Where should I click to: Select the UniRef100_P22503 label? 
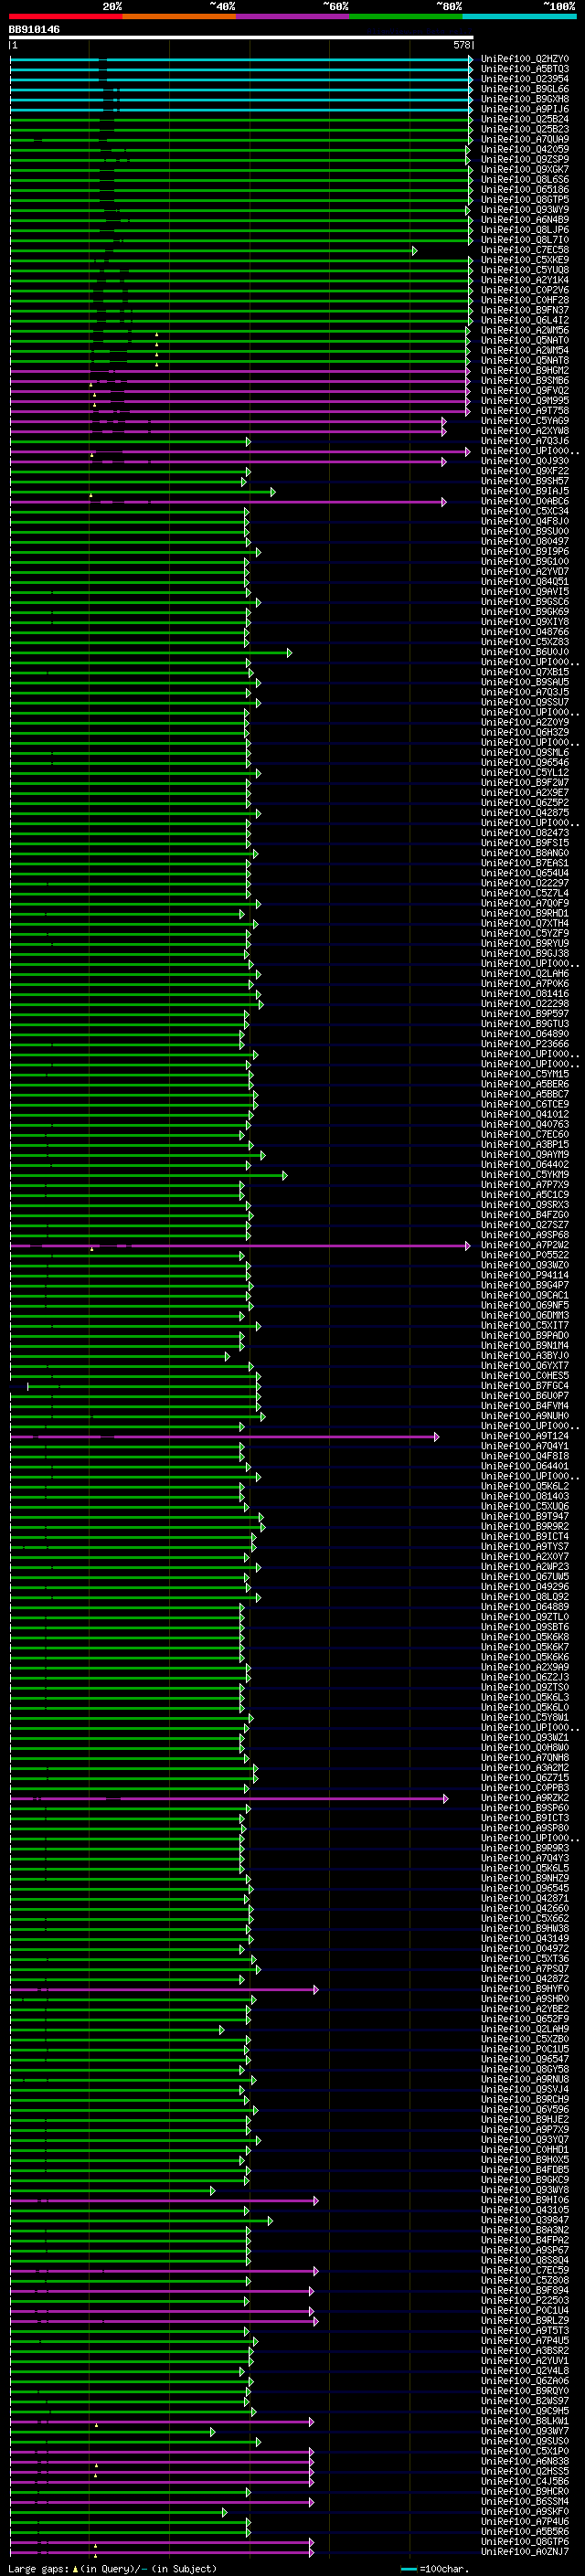click(x=525, y=2300)
